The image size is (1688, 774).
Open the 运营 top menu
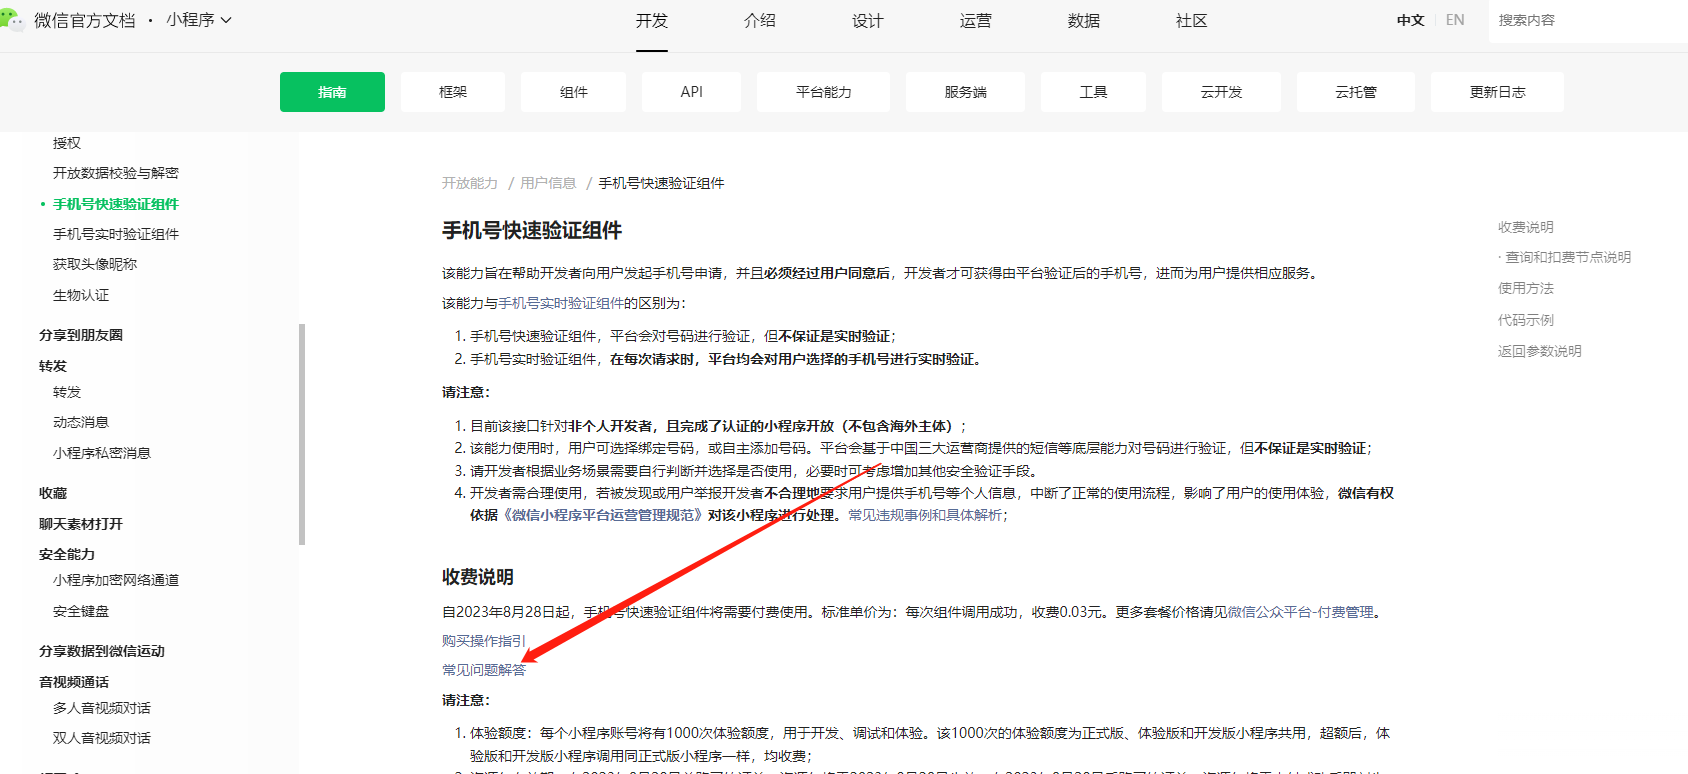(x=976, y=20)
